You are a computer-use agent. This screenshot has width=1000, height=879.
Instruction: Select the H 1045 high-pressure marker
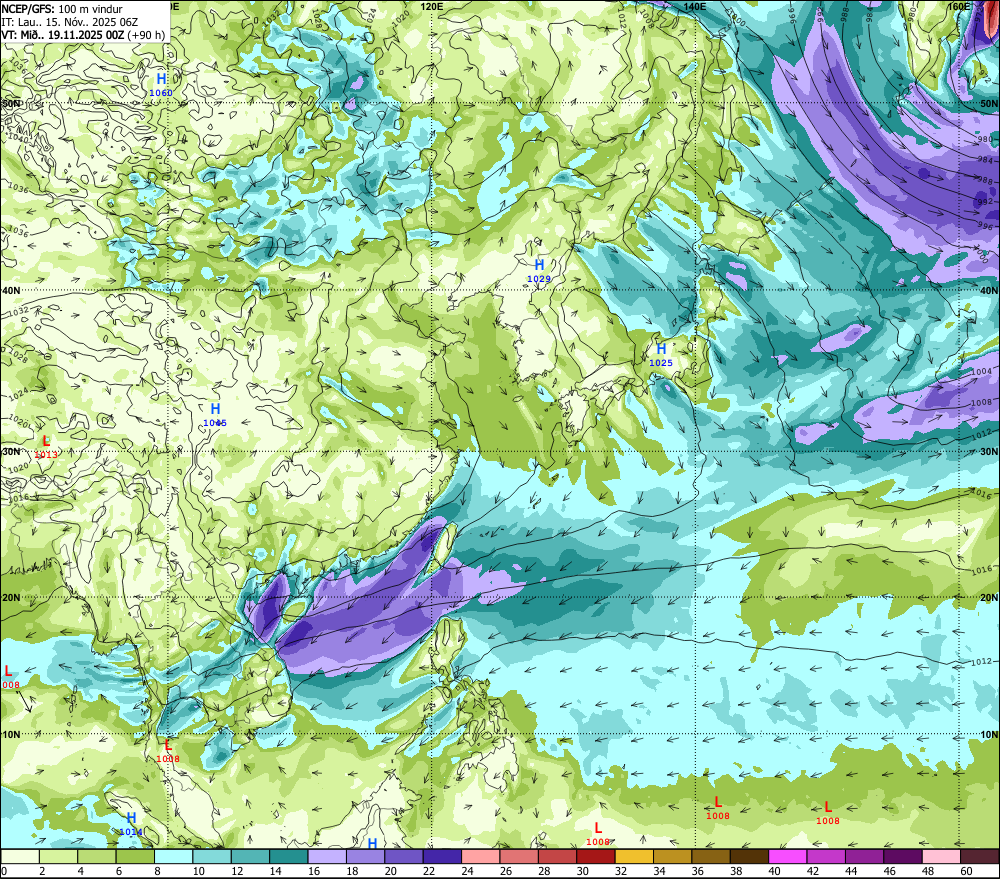(x=215, y=415)
